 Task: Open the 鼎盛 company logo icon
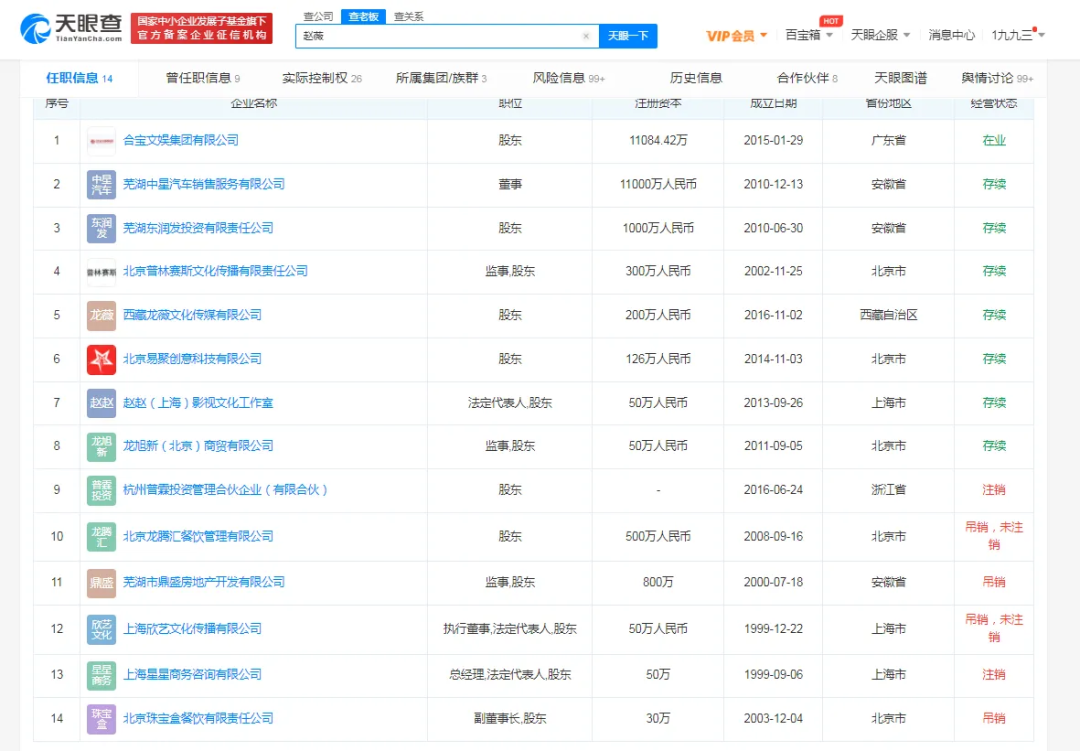pyautogui.click(x=101, y=583)
